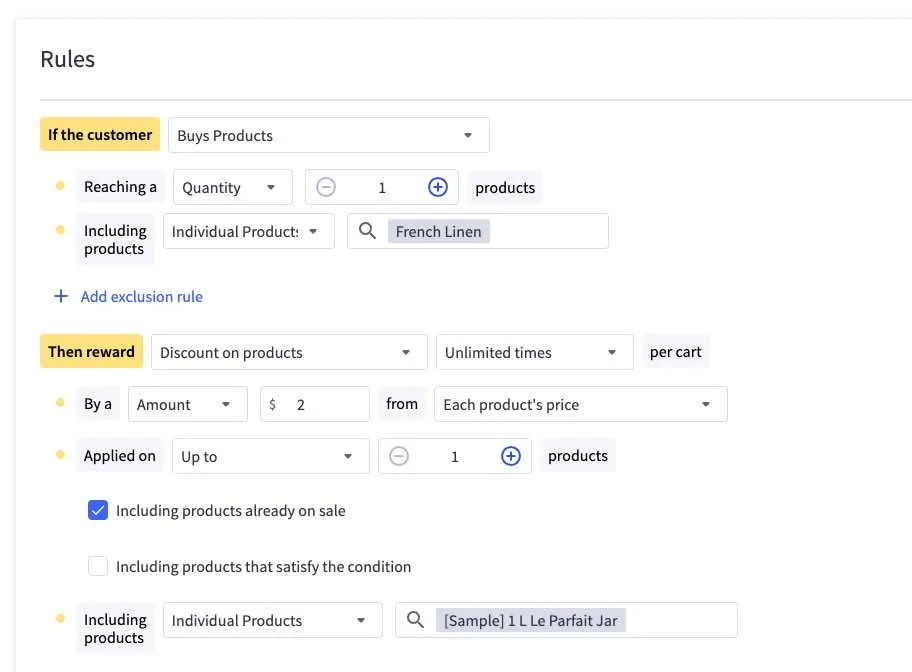912x672 pixels.
Task: Expand the Each product's price dropdown
Action: 580,404
